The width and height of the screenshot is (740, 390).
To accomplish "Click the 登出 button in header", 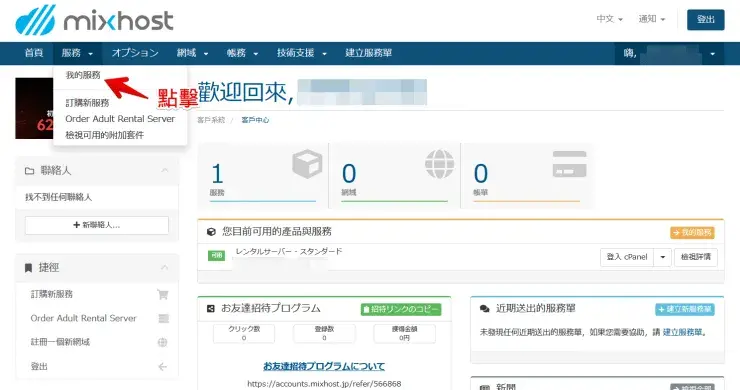I will click(x=705, y=19).
